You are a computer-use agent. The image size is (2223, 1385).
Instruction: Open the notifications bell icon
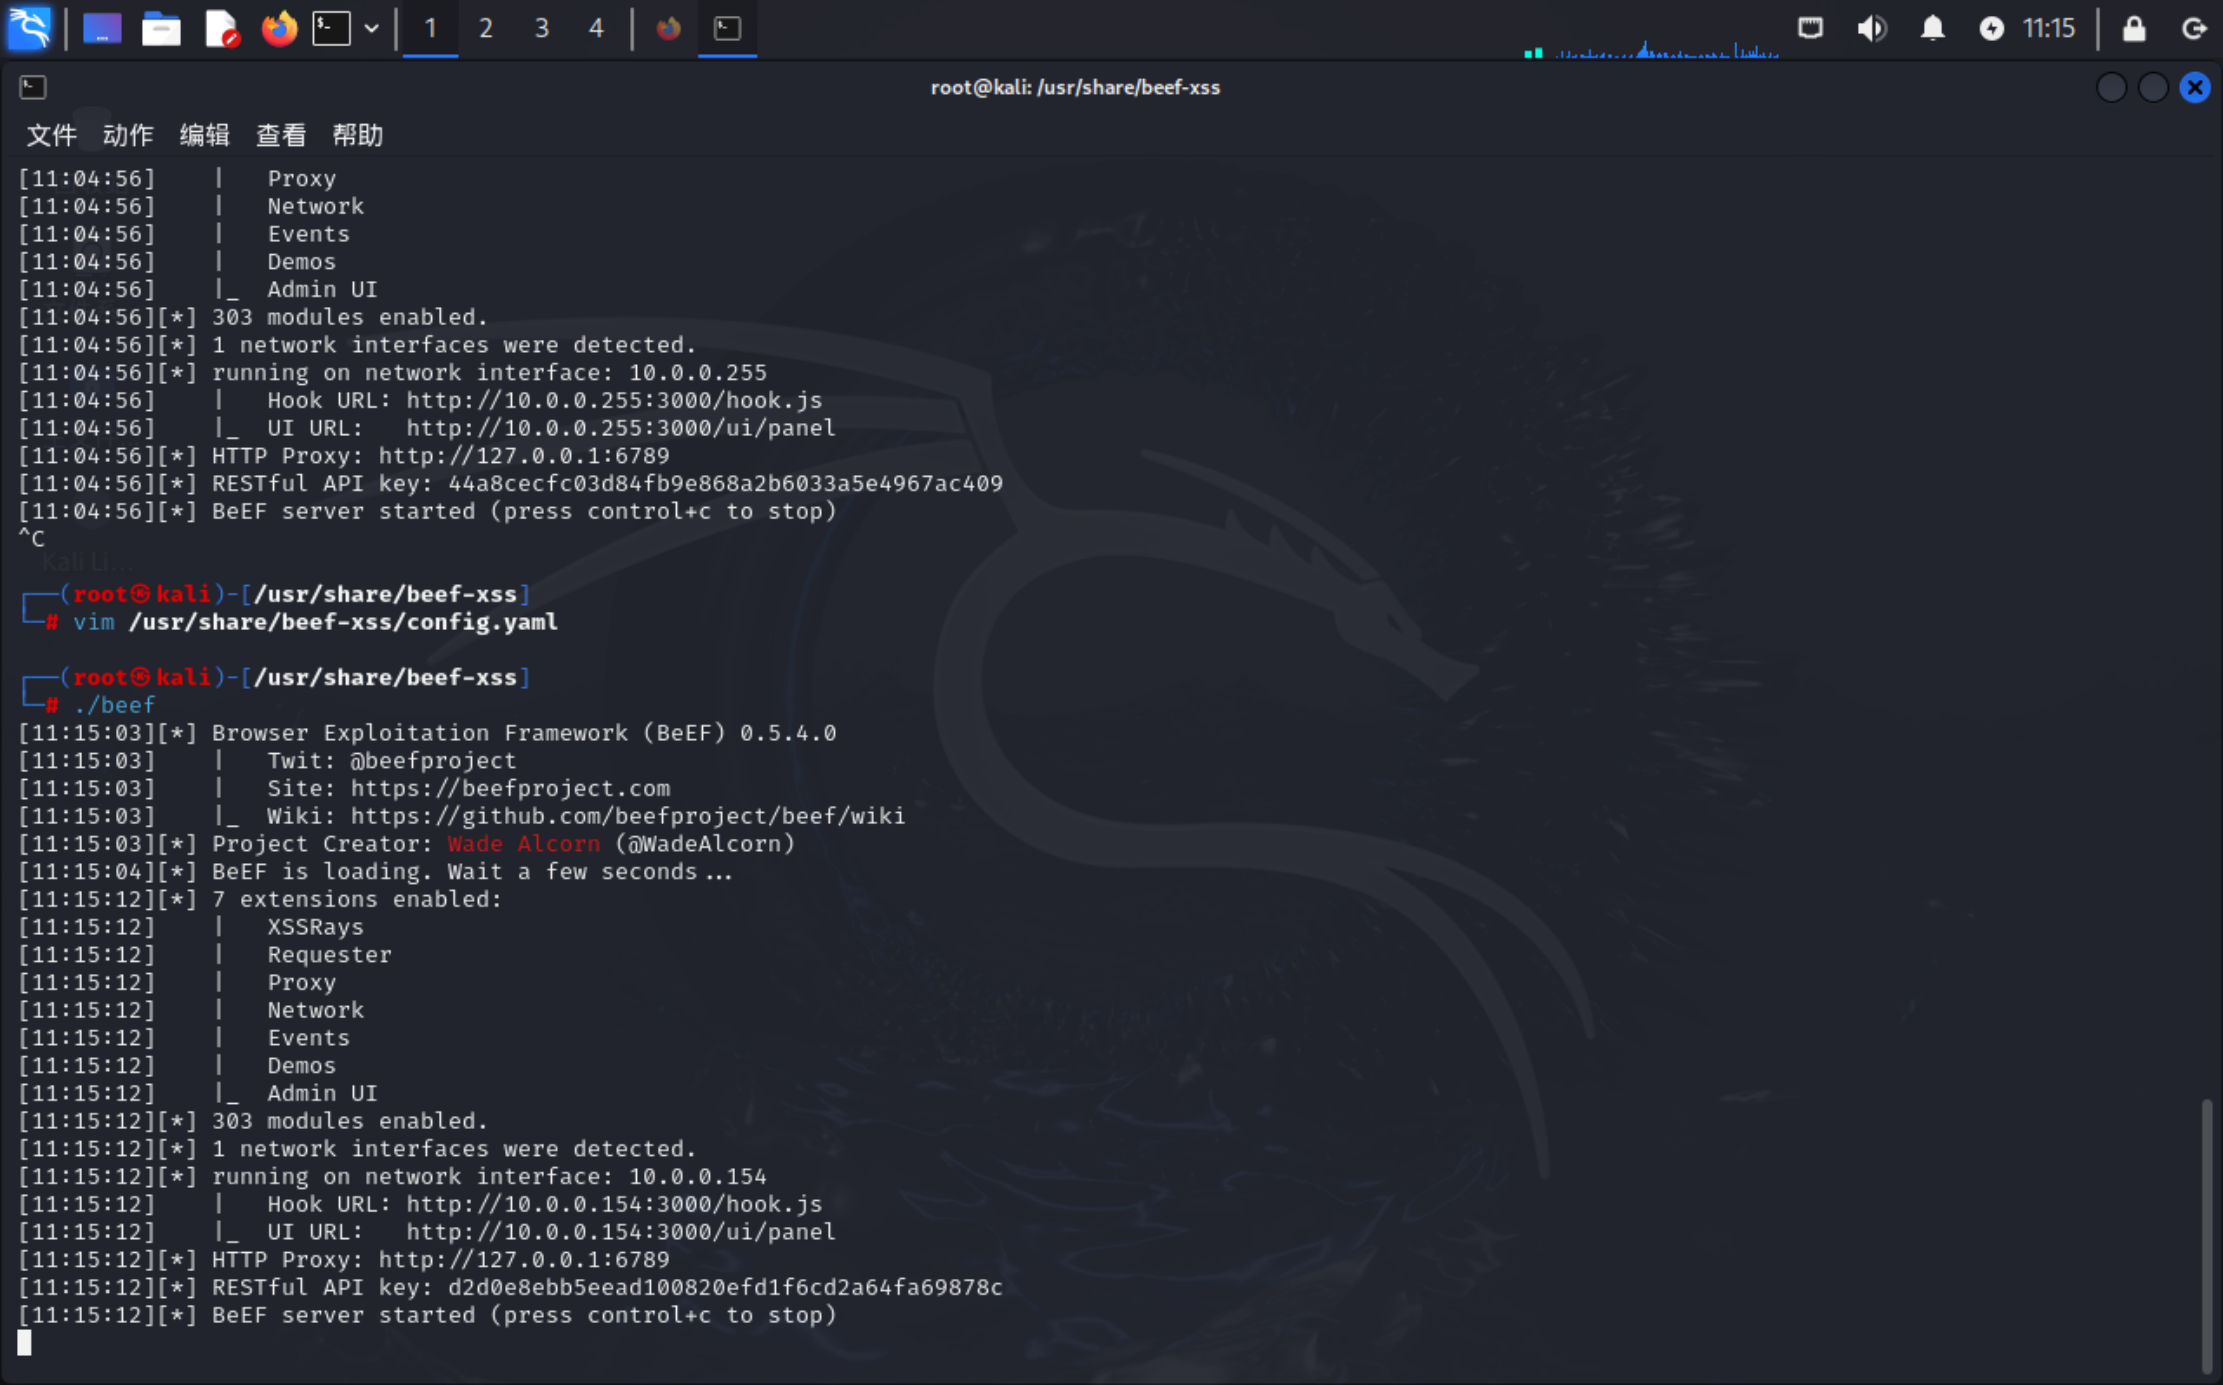click(1932, 28)
